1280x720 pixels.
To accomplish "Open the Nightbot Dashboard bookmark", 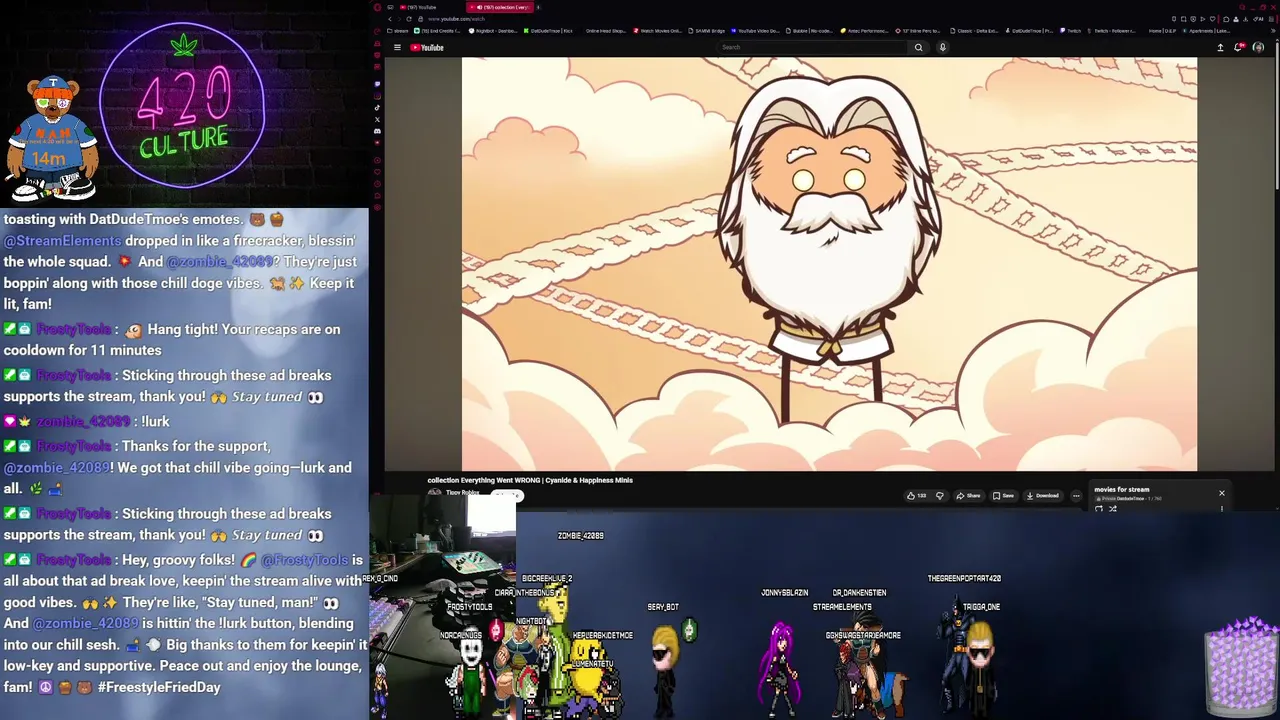I will tap(494, 31).
